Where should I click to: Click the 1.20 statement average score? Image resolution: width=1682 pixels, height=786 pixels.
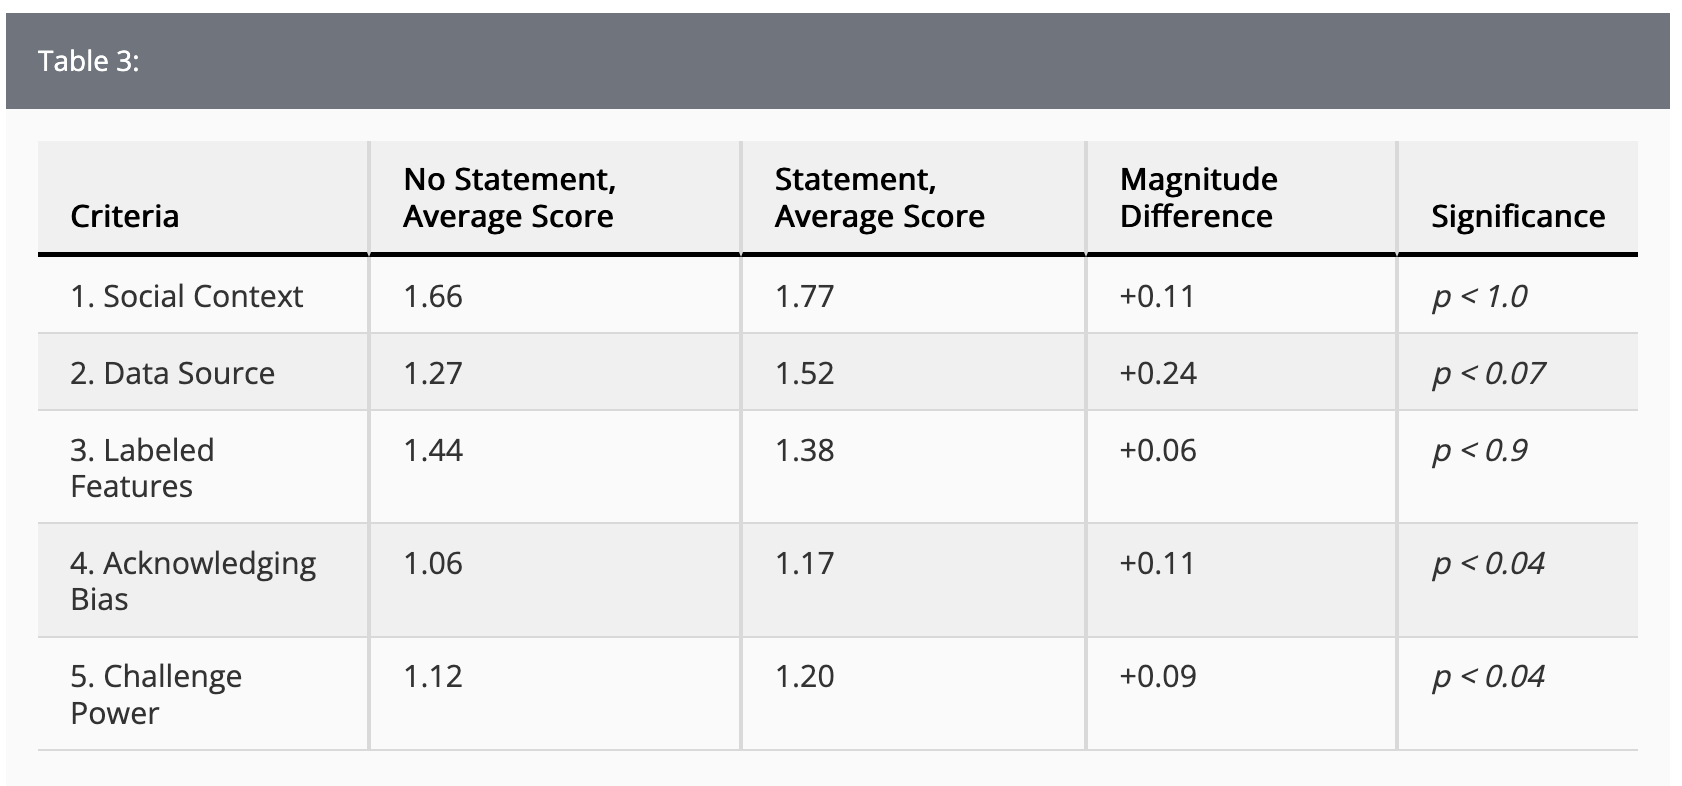pyautogui.click(x=805, y=676)
